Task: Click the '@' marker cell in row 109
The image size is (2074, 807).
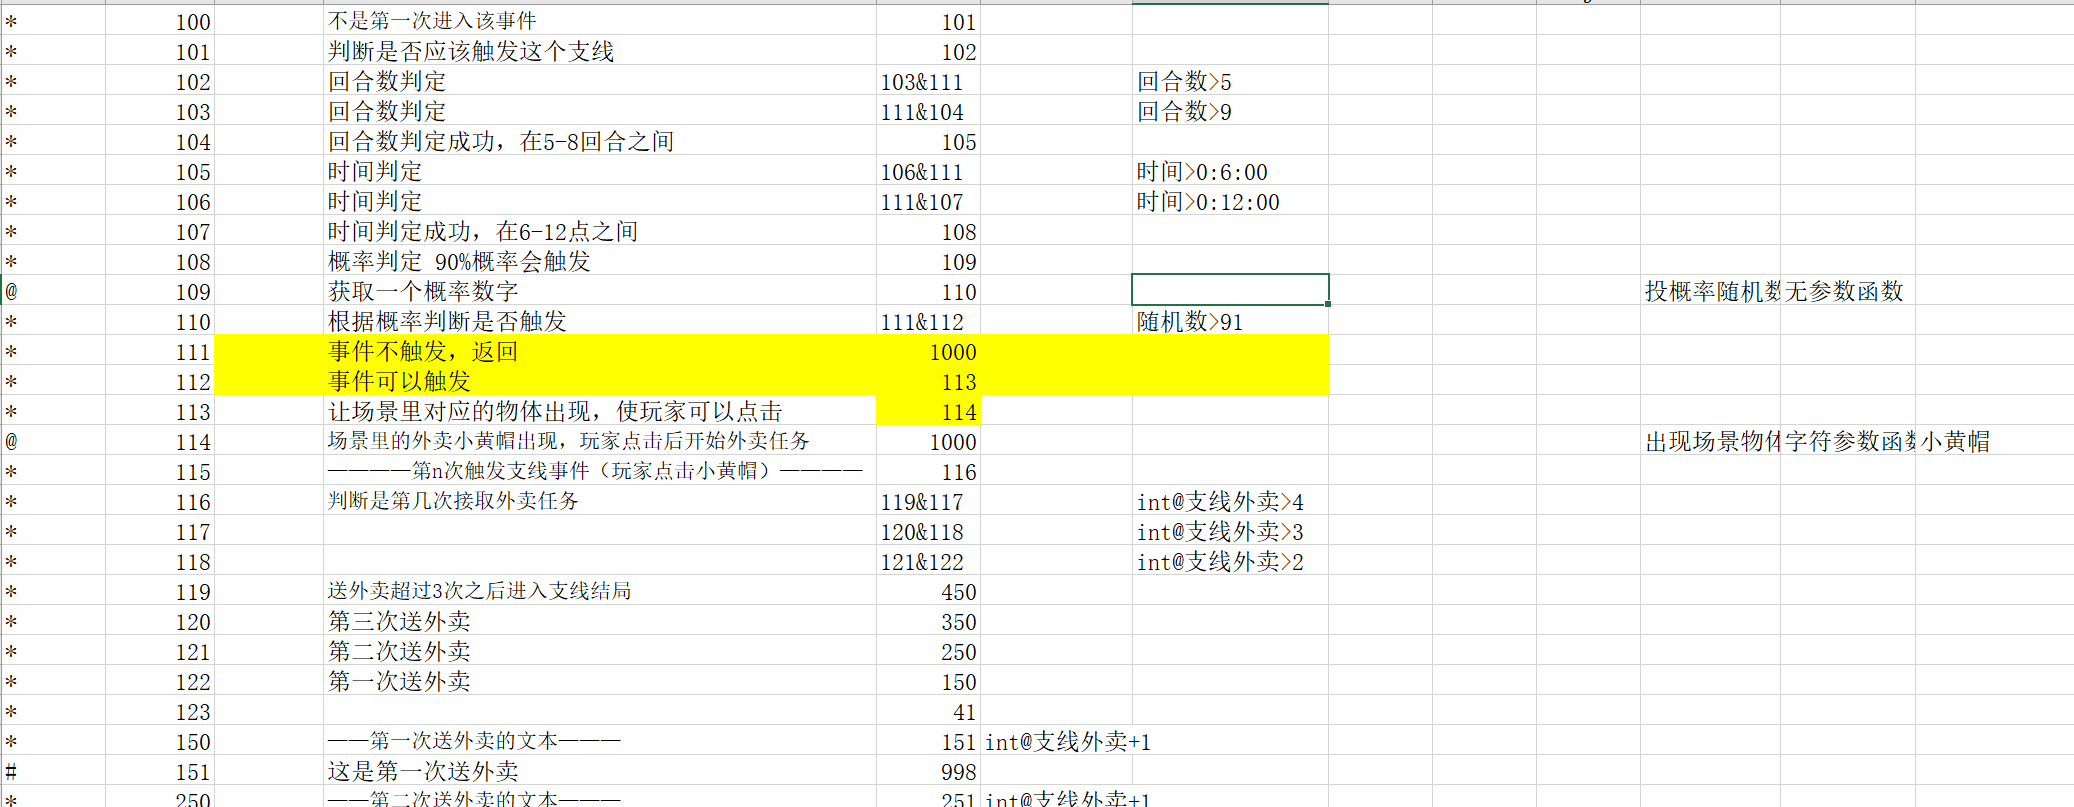Action: tap(53, 290)
